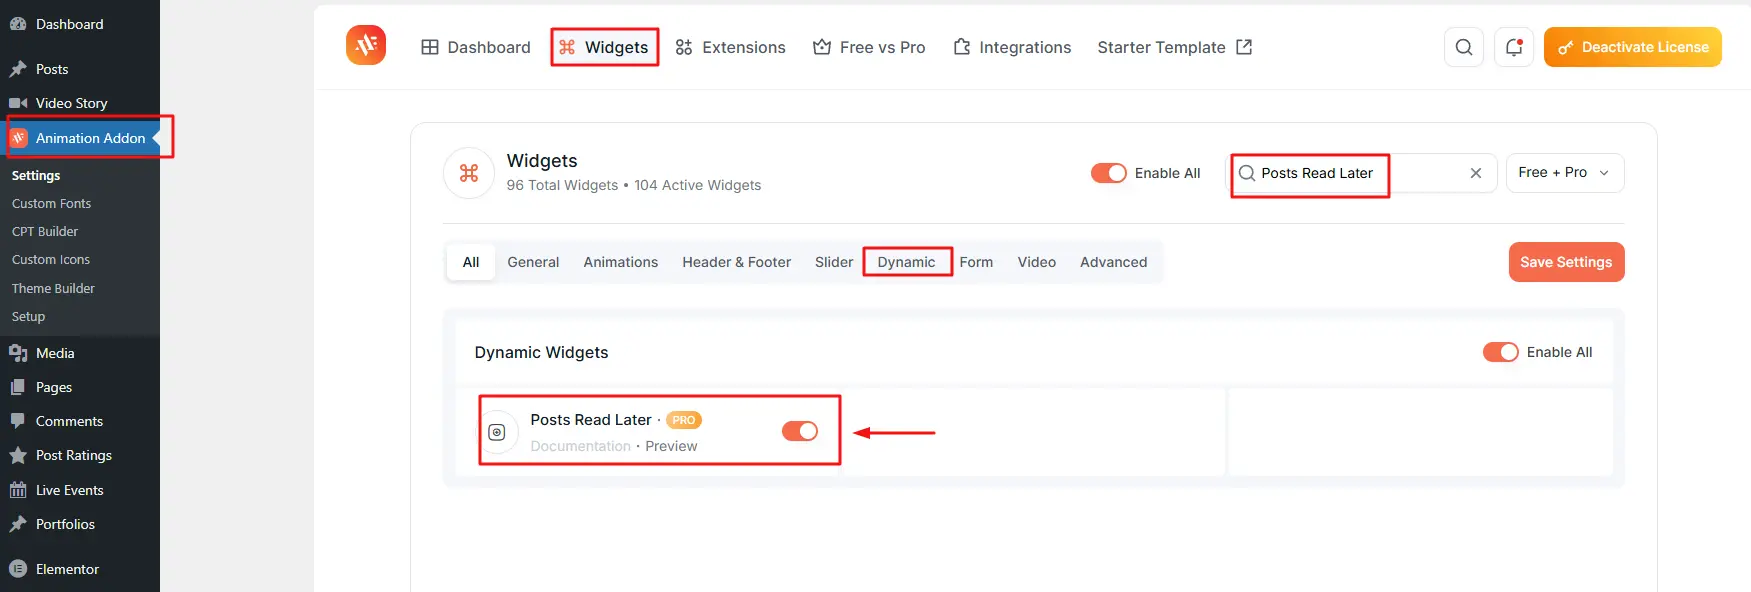This screenshot has height=592, width=1751.
Task: Click the Posts Read Later widget icon
Action: pos(497,432)
